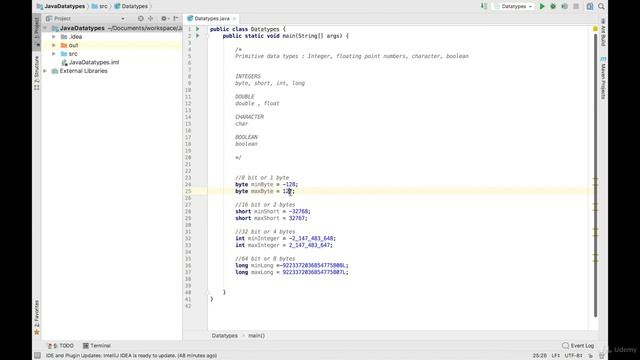Click the long maxLong declaration line

click(x=292, y=272)
